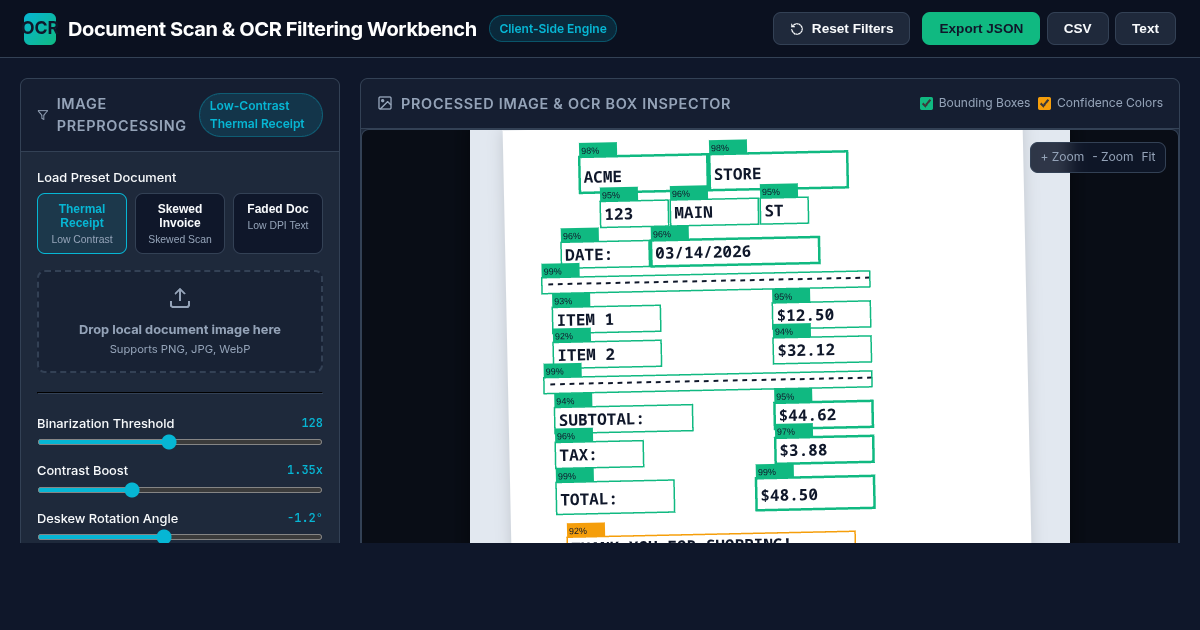Adjust the Binarization Threshold slider
Screen dimensions: 1200x630
tap(180, 442)
